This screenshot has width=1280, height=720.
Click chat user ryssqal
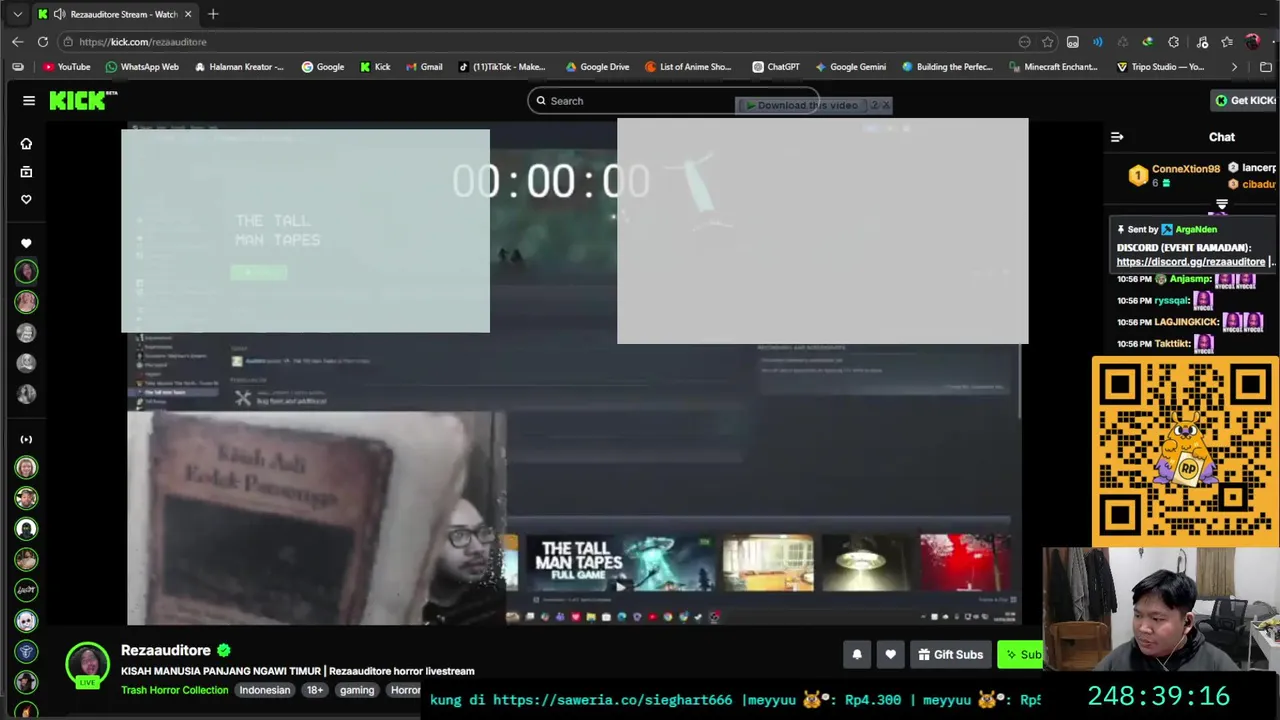1171,300
